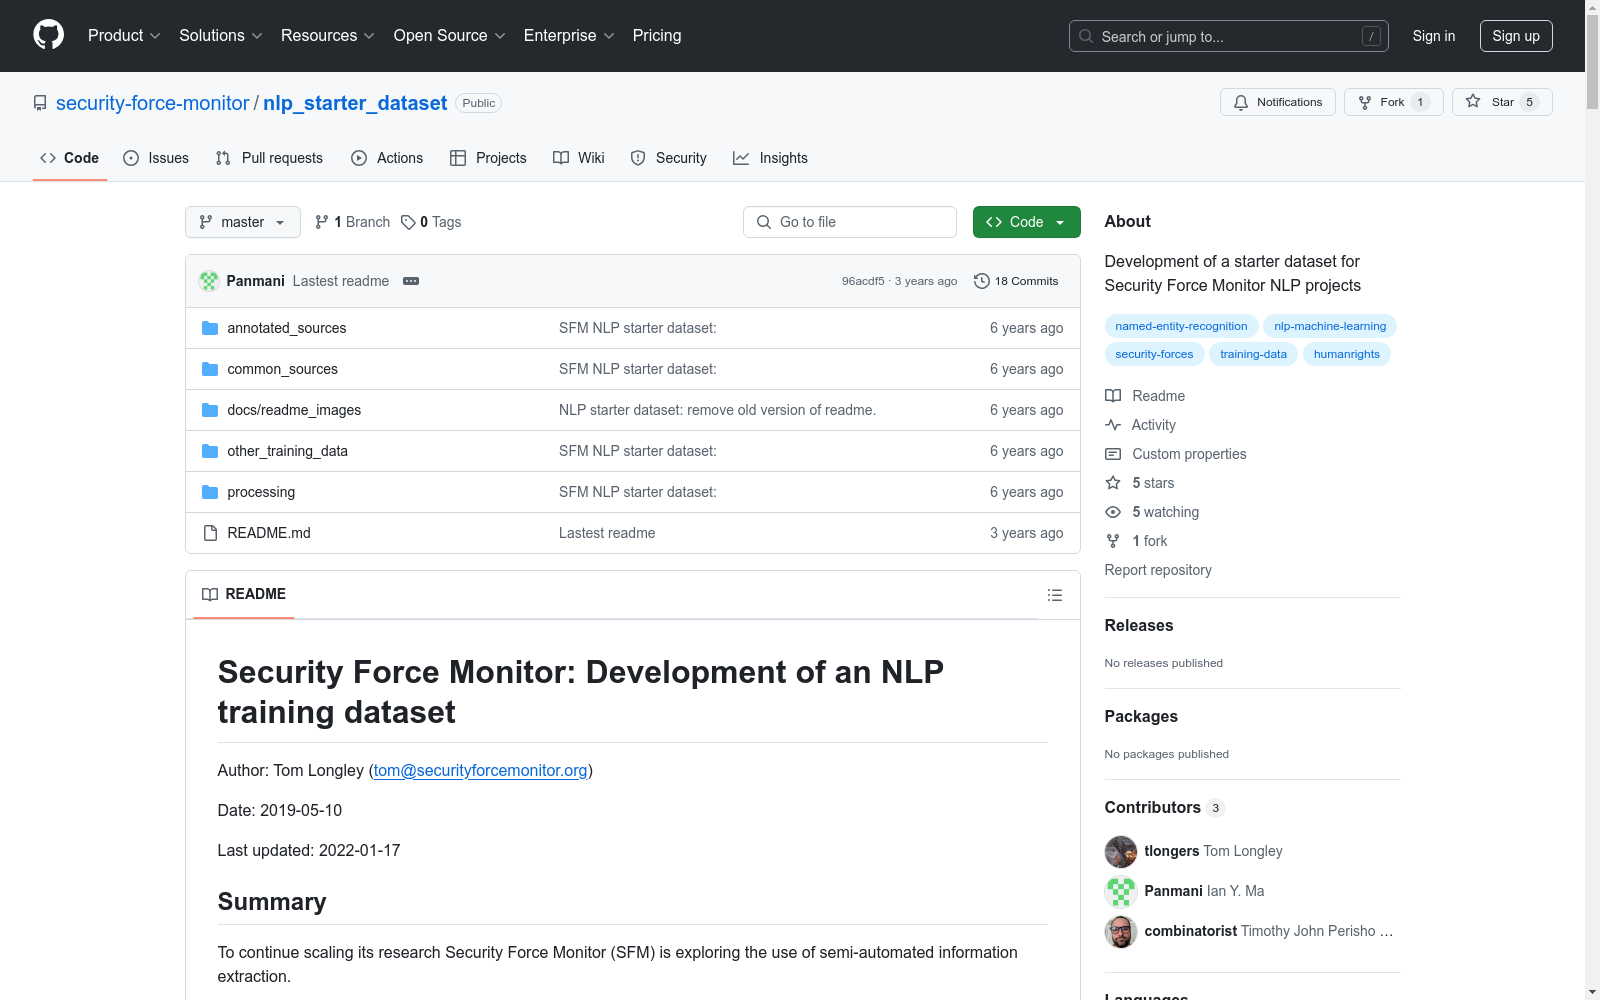This screenshot has height=1000, width=1600.
Task: Expand the Open Source menu
Action: coord(449,35)
